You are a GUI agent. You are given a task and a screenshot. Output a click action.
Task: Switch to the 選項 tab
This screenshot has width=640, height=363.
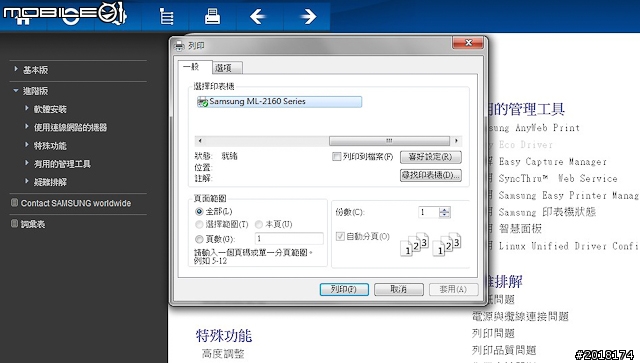coord(228,68)
